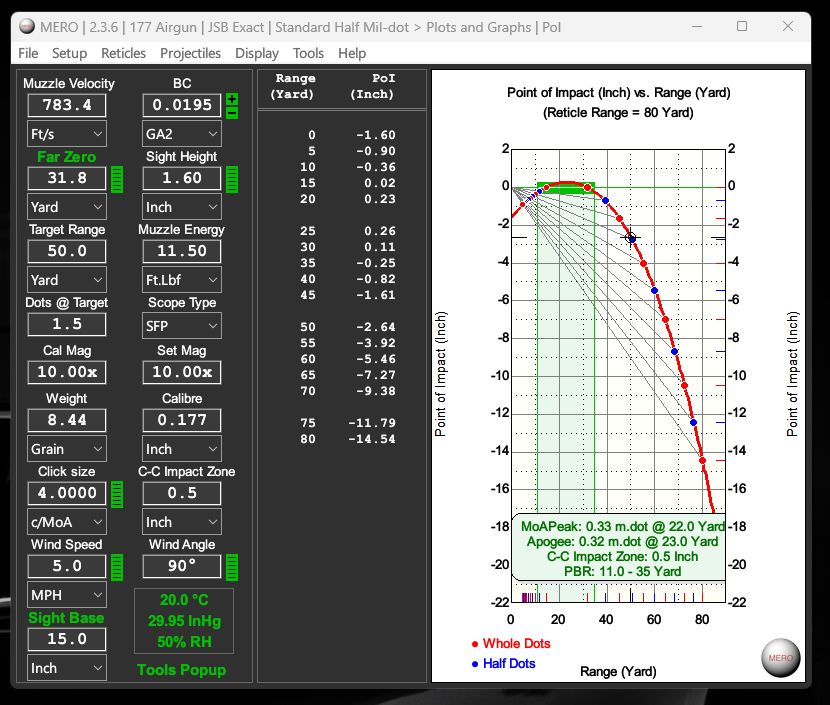The image size is (830, 705).
Task: Click green striped bar beside Wind Speed
Action: (x=117, y=567)
